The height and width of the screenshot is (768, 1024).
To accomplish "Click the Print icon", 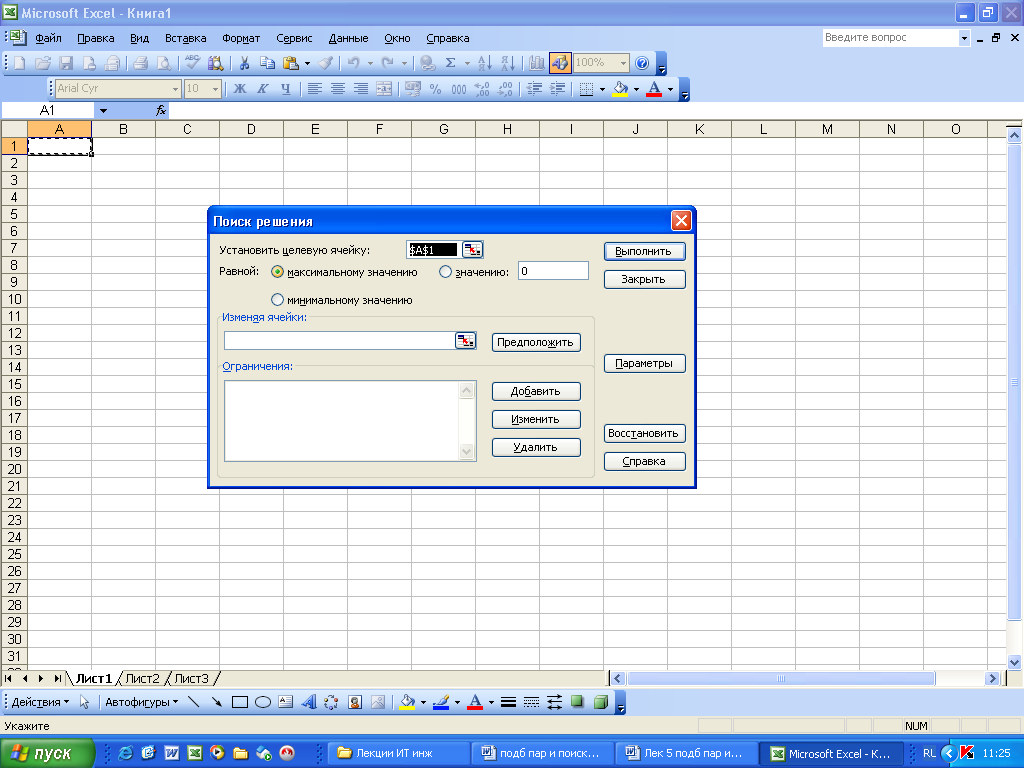I will pos(140,63).
